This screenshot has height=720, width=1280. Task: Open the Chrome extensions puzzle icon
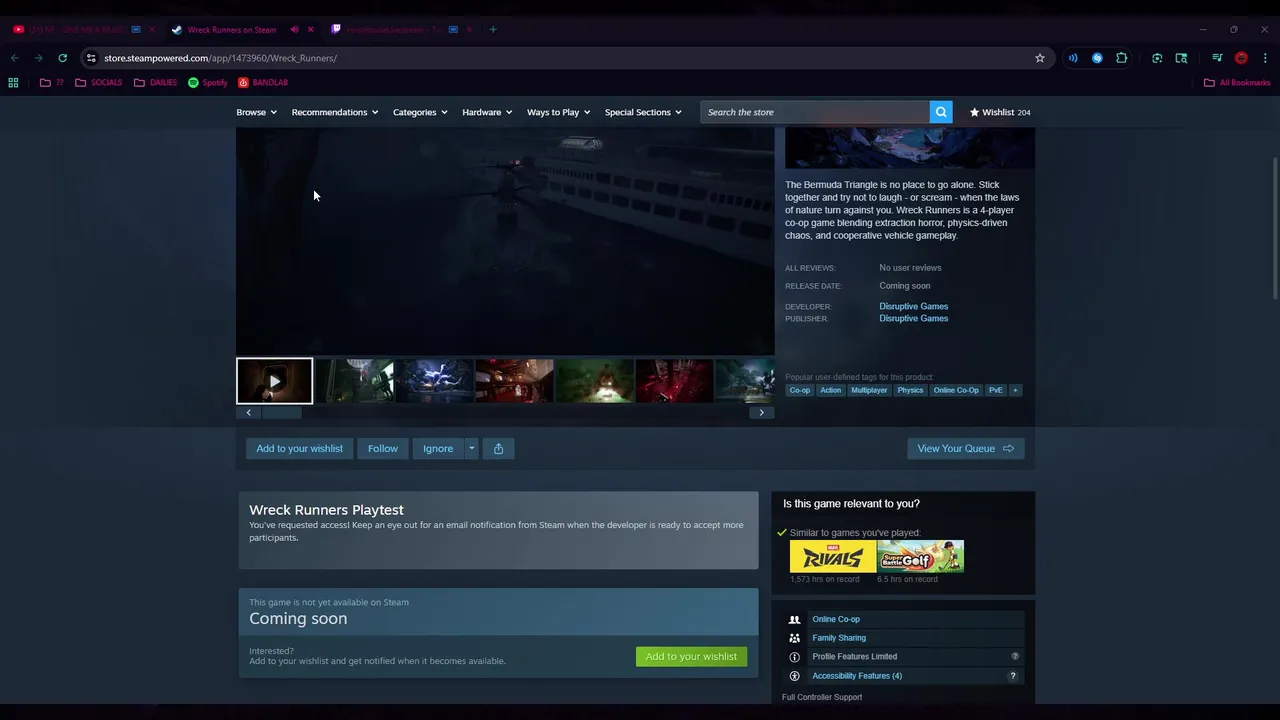[1121, 58]
